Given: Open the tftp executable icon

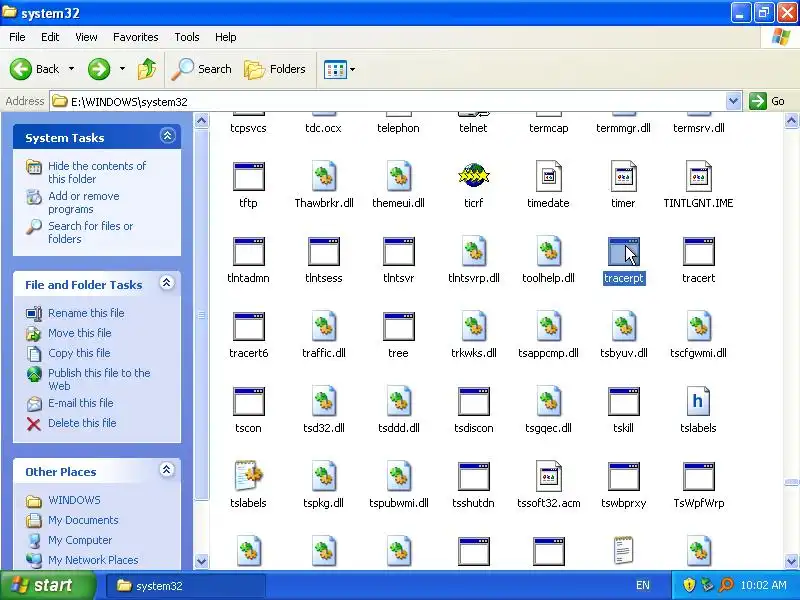Looking at the screenshot, I should click(248, 177).
